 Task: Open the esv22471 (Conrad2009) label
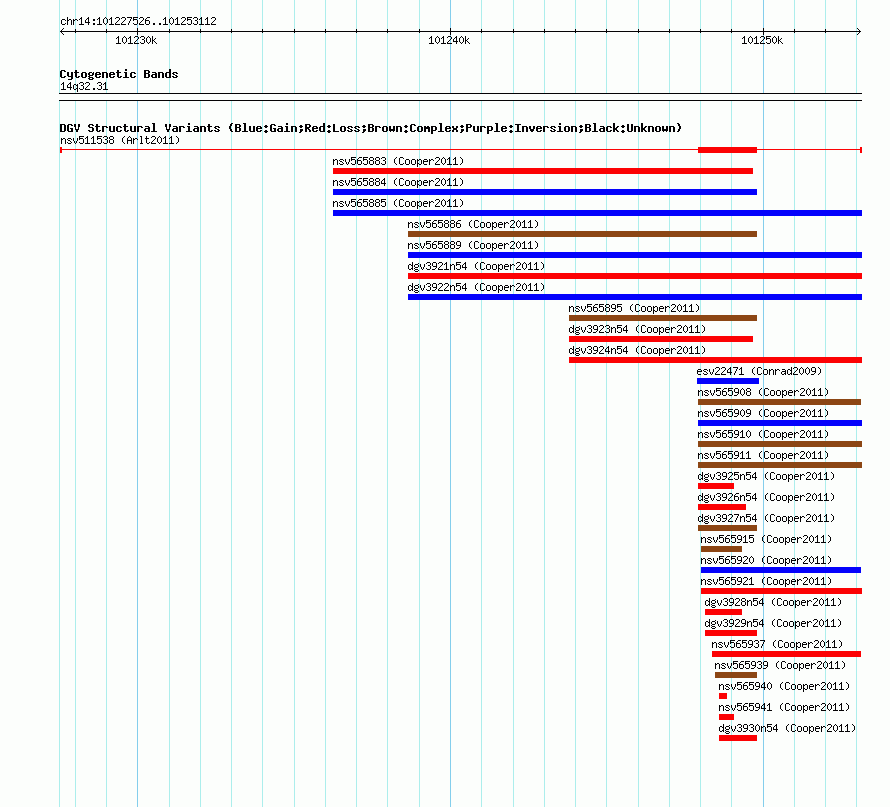759,371
